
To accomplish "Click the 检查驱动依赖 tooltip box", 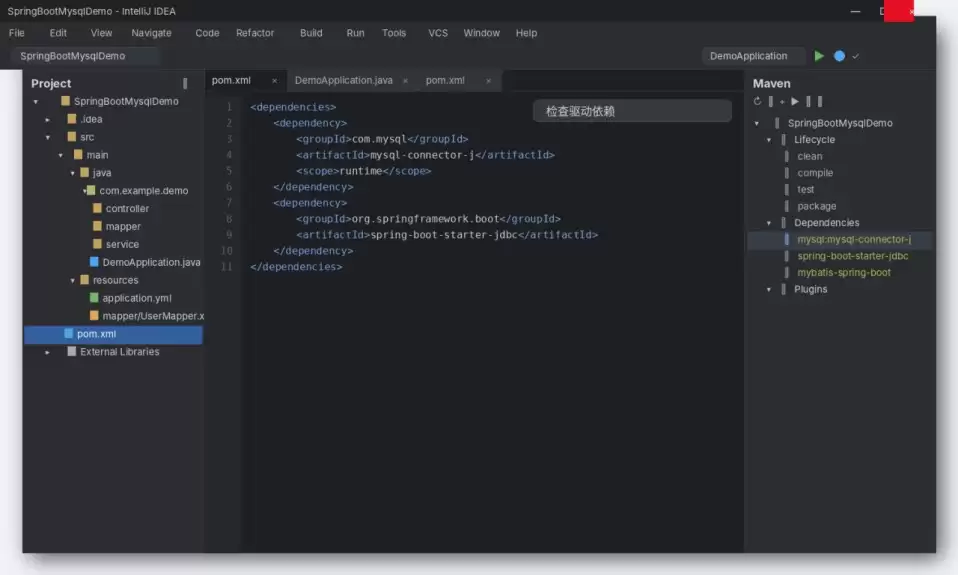I will click(x=632, y=111).
